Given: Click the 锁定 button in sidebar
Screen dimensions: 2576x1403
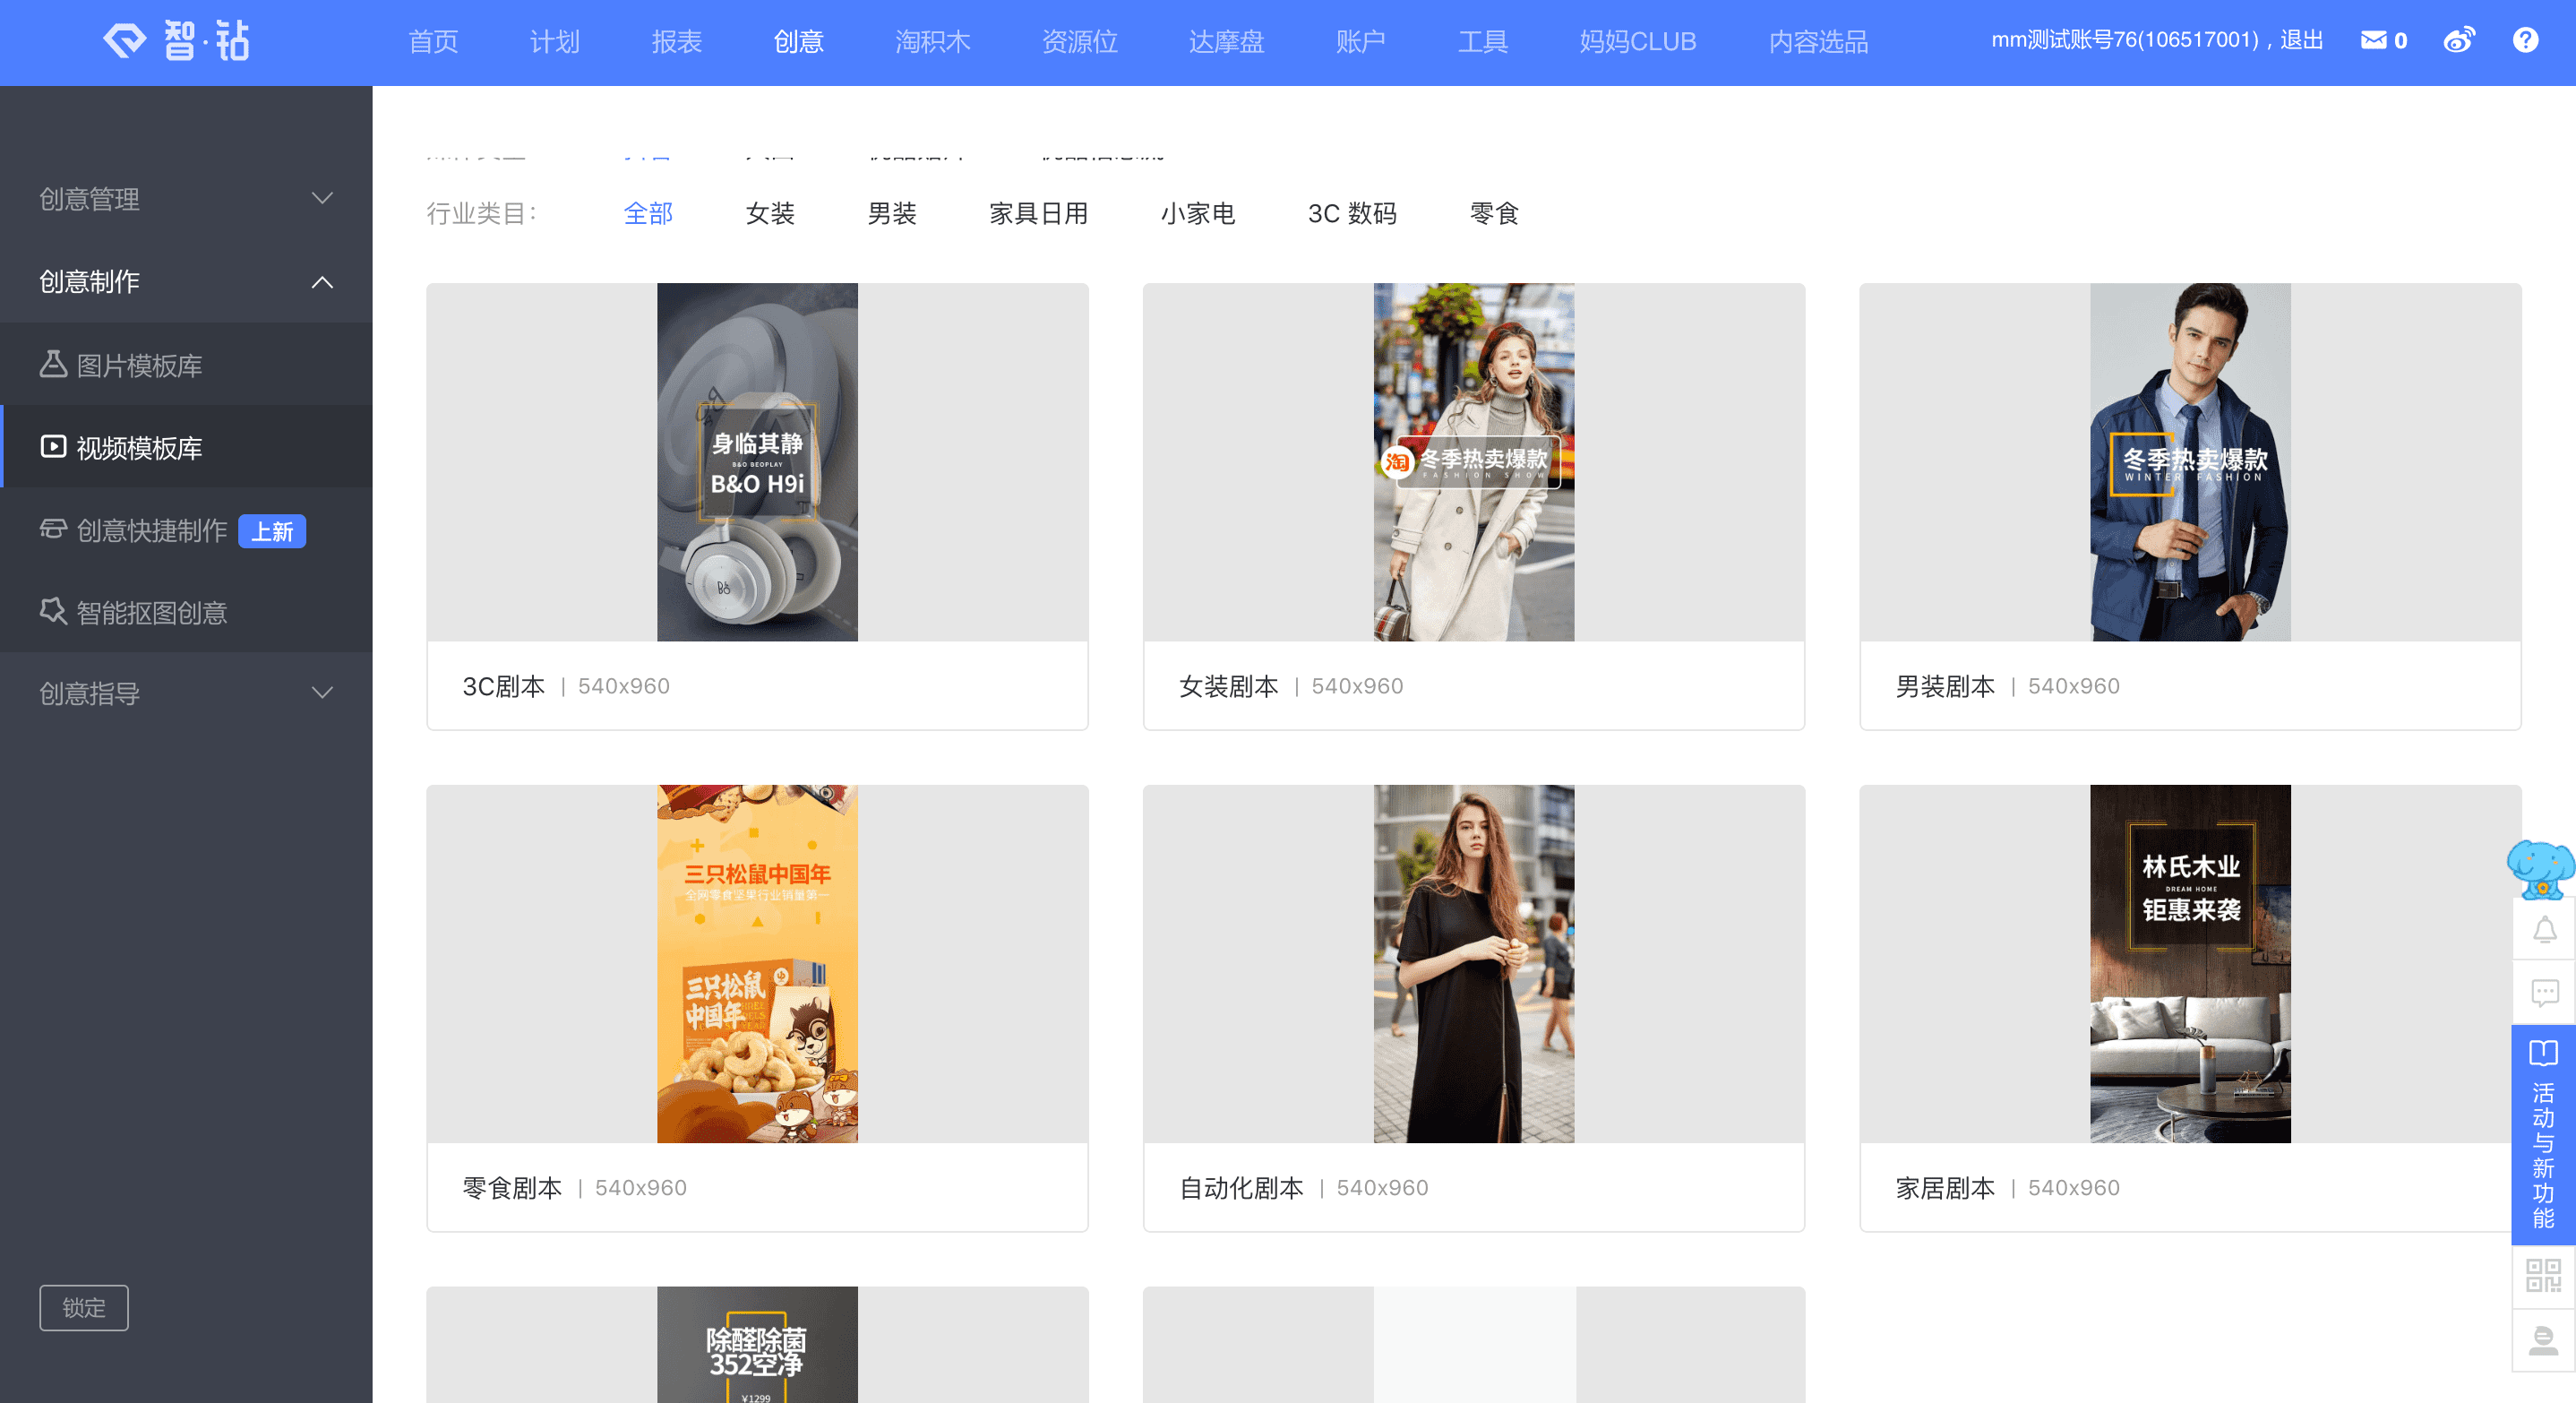Looking at the screenshot, I should 84,1307.
